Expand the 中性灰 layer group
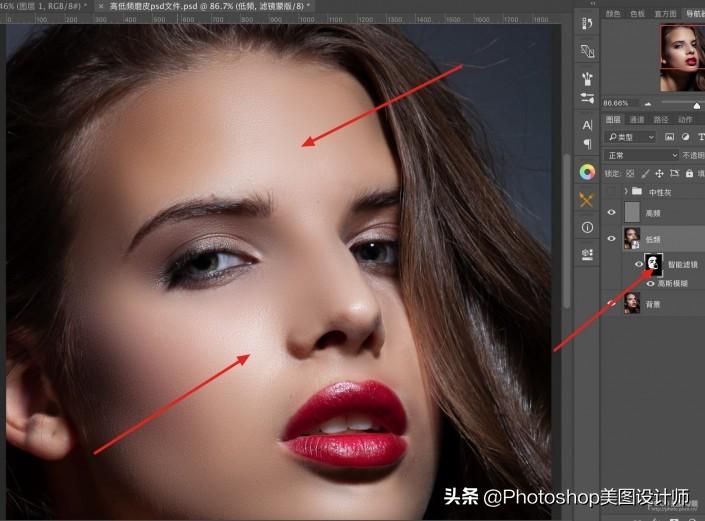 tap(627, 191)
